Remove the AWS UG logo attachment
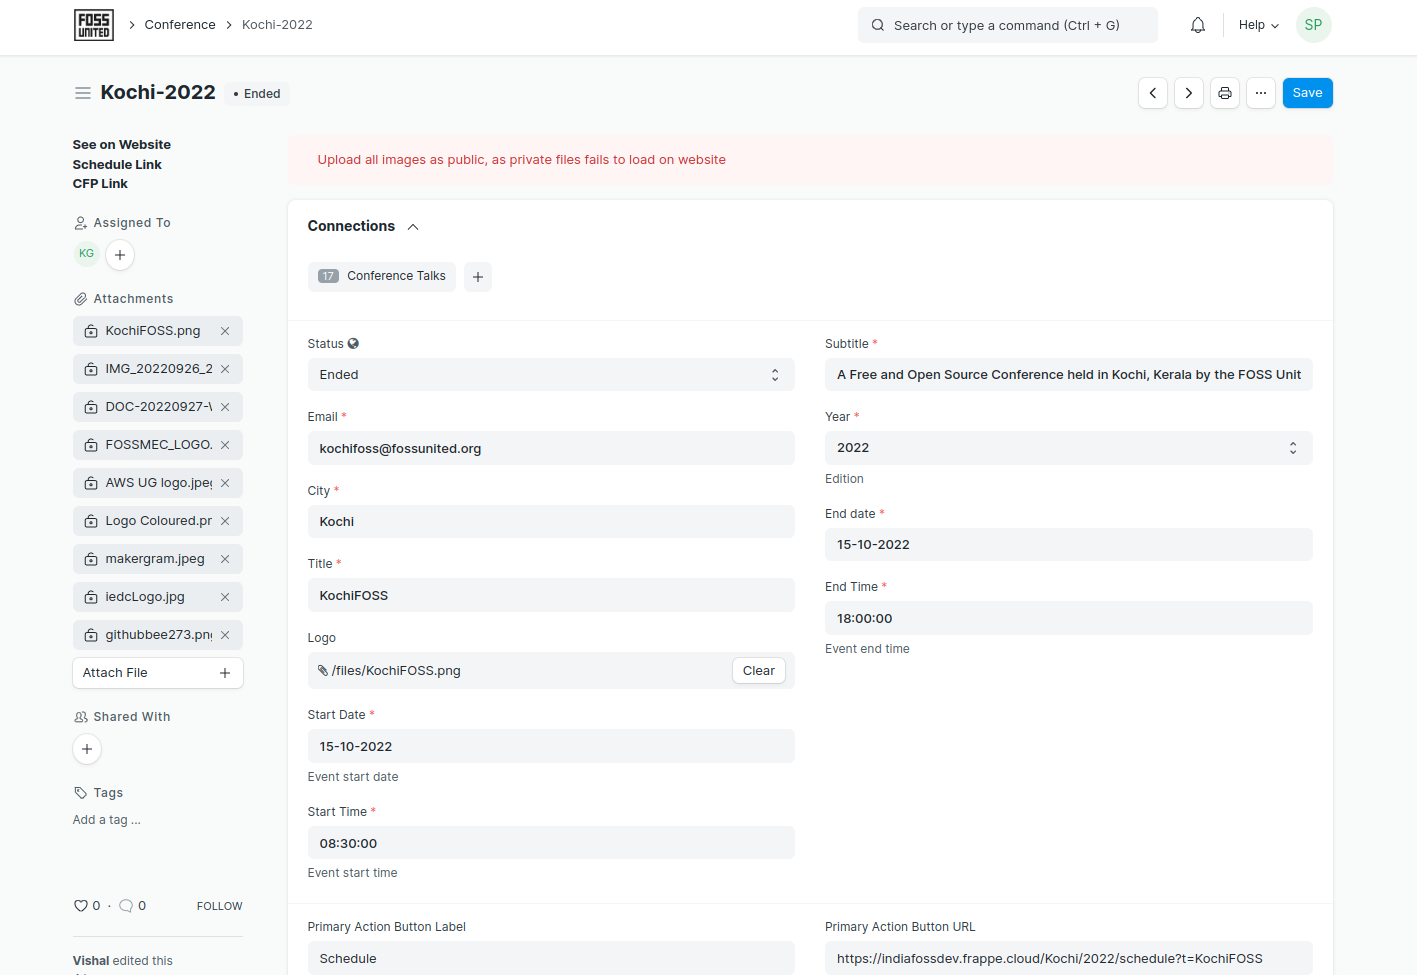The height and width of the screenshot is (975, 1417). 225,483
